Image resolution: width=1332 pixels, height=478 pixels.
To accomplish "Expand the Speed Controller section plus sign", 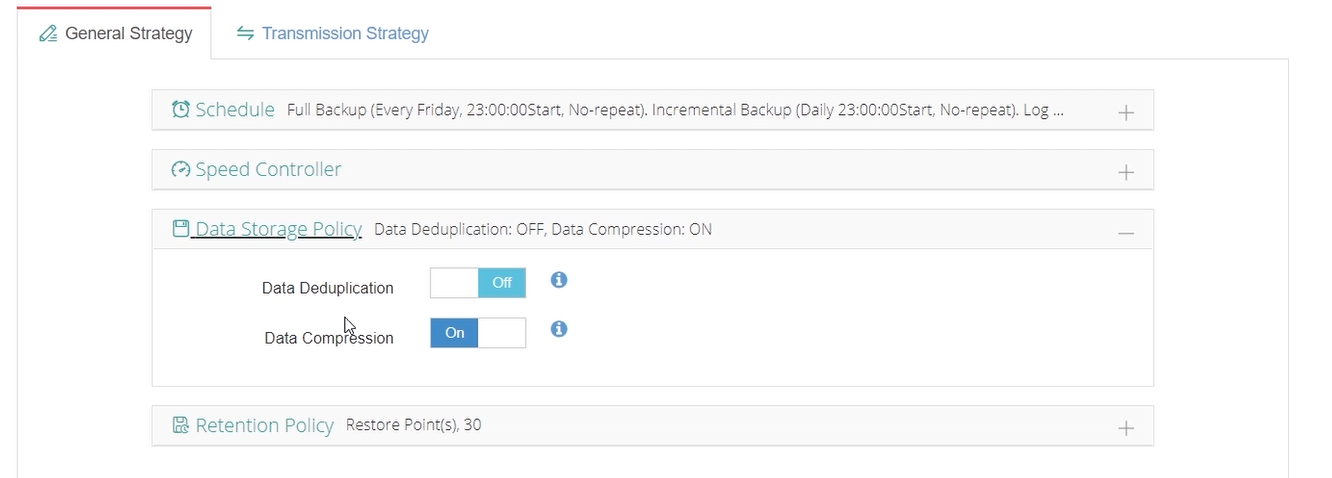I will tap(1126, 172).
